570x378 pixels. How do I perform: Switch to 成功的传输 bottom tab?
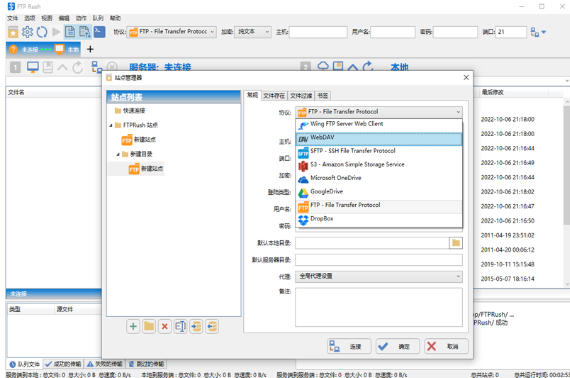pos(63,364)
